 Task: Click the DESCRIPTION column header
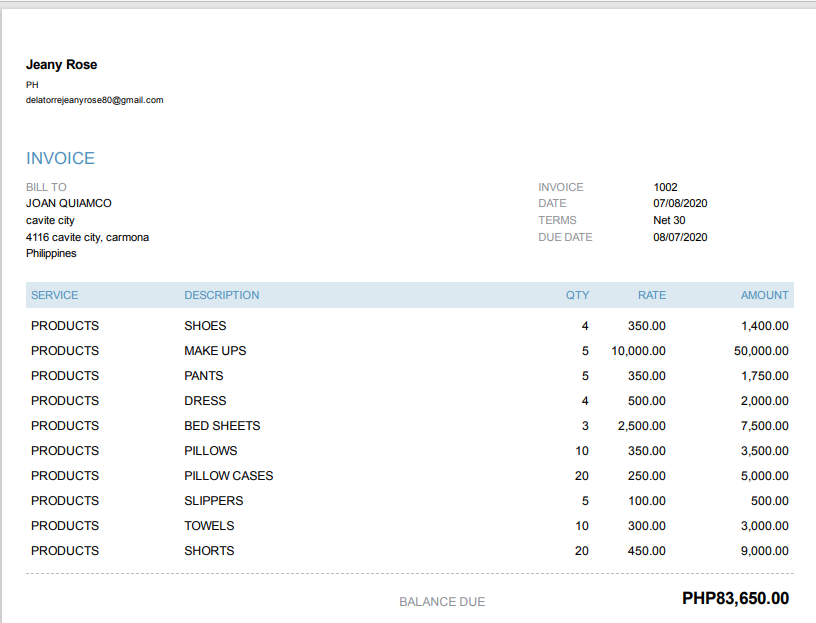click(x=222, y=295)
